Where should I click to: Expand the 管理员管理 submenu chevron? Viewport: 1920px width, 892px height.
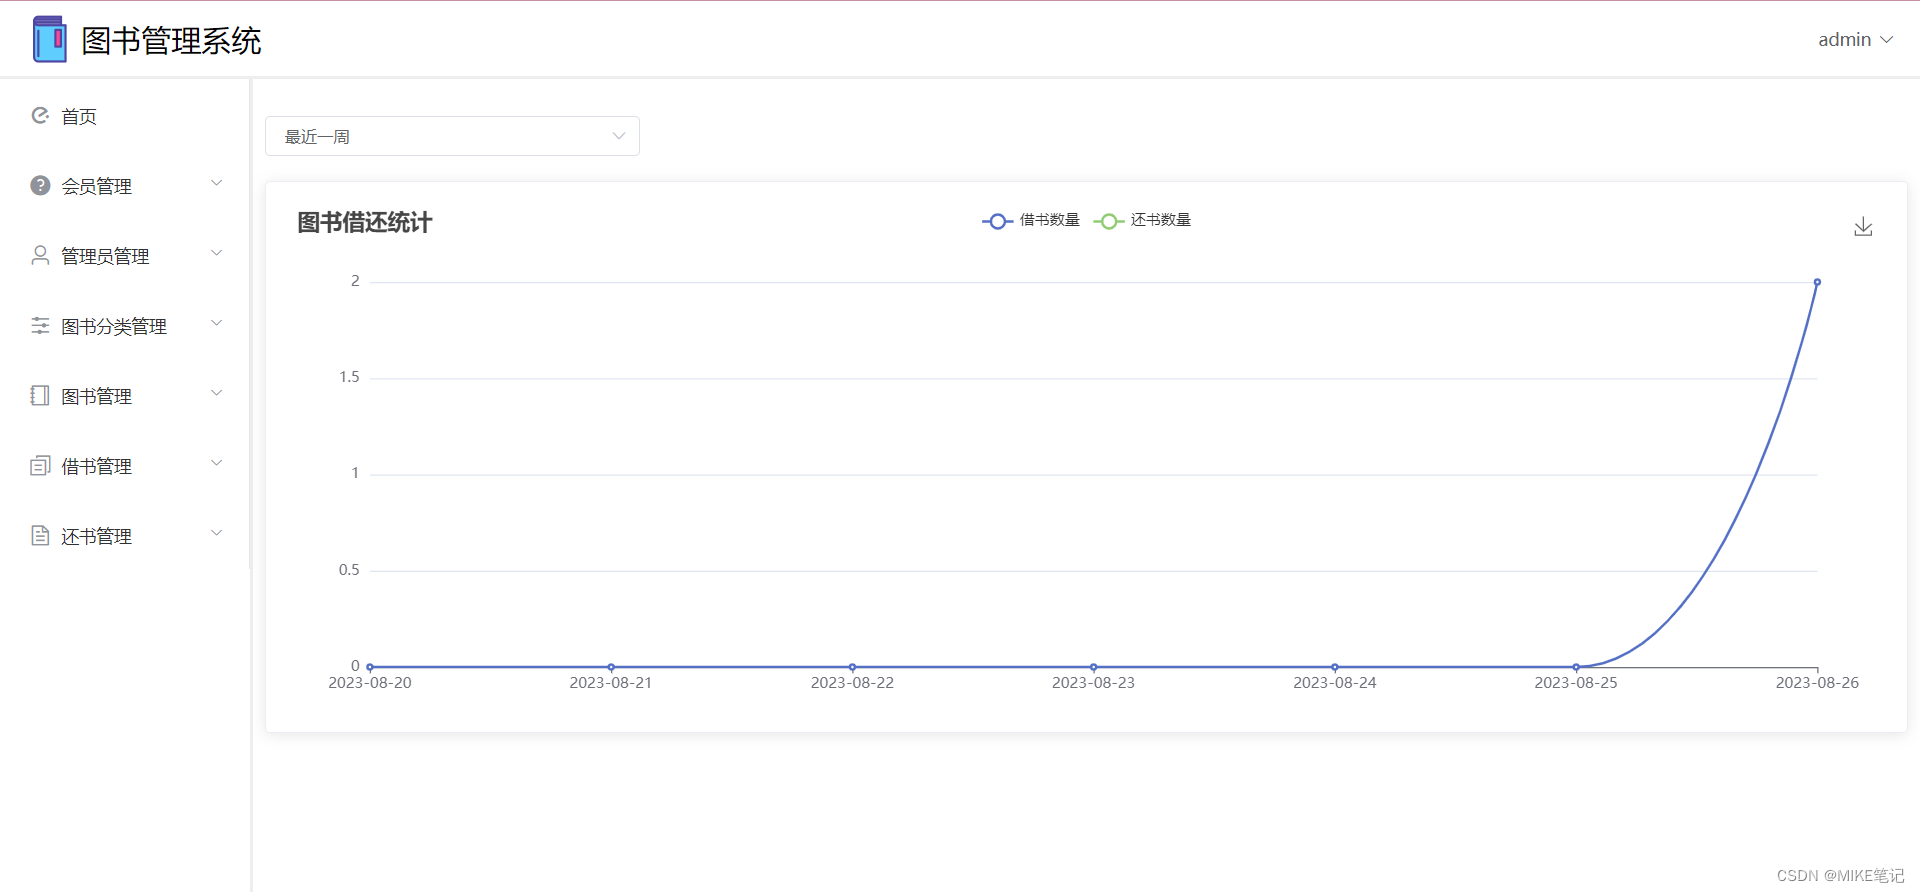216,253
